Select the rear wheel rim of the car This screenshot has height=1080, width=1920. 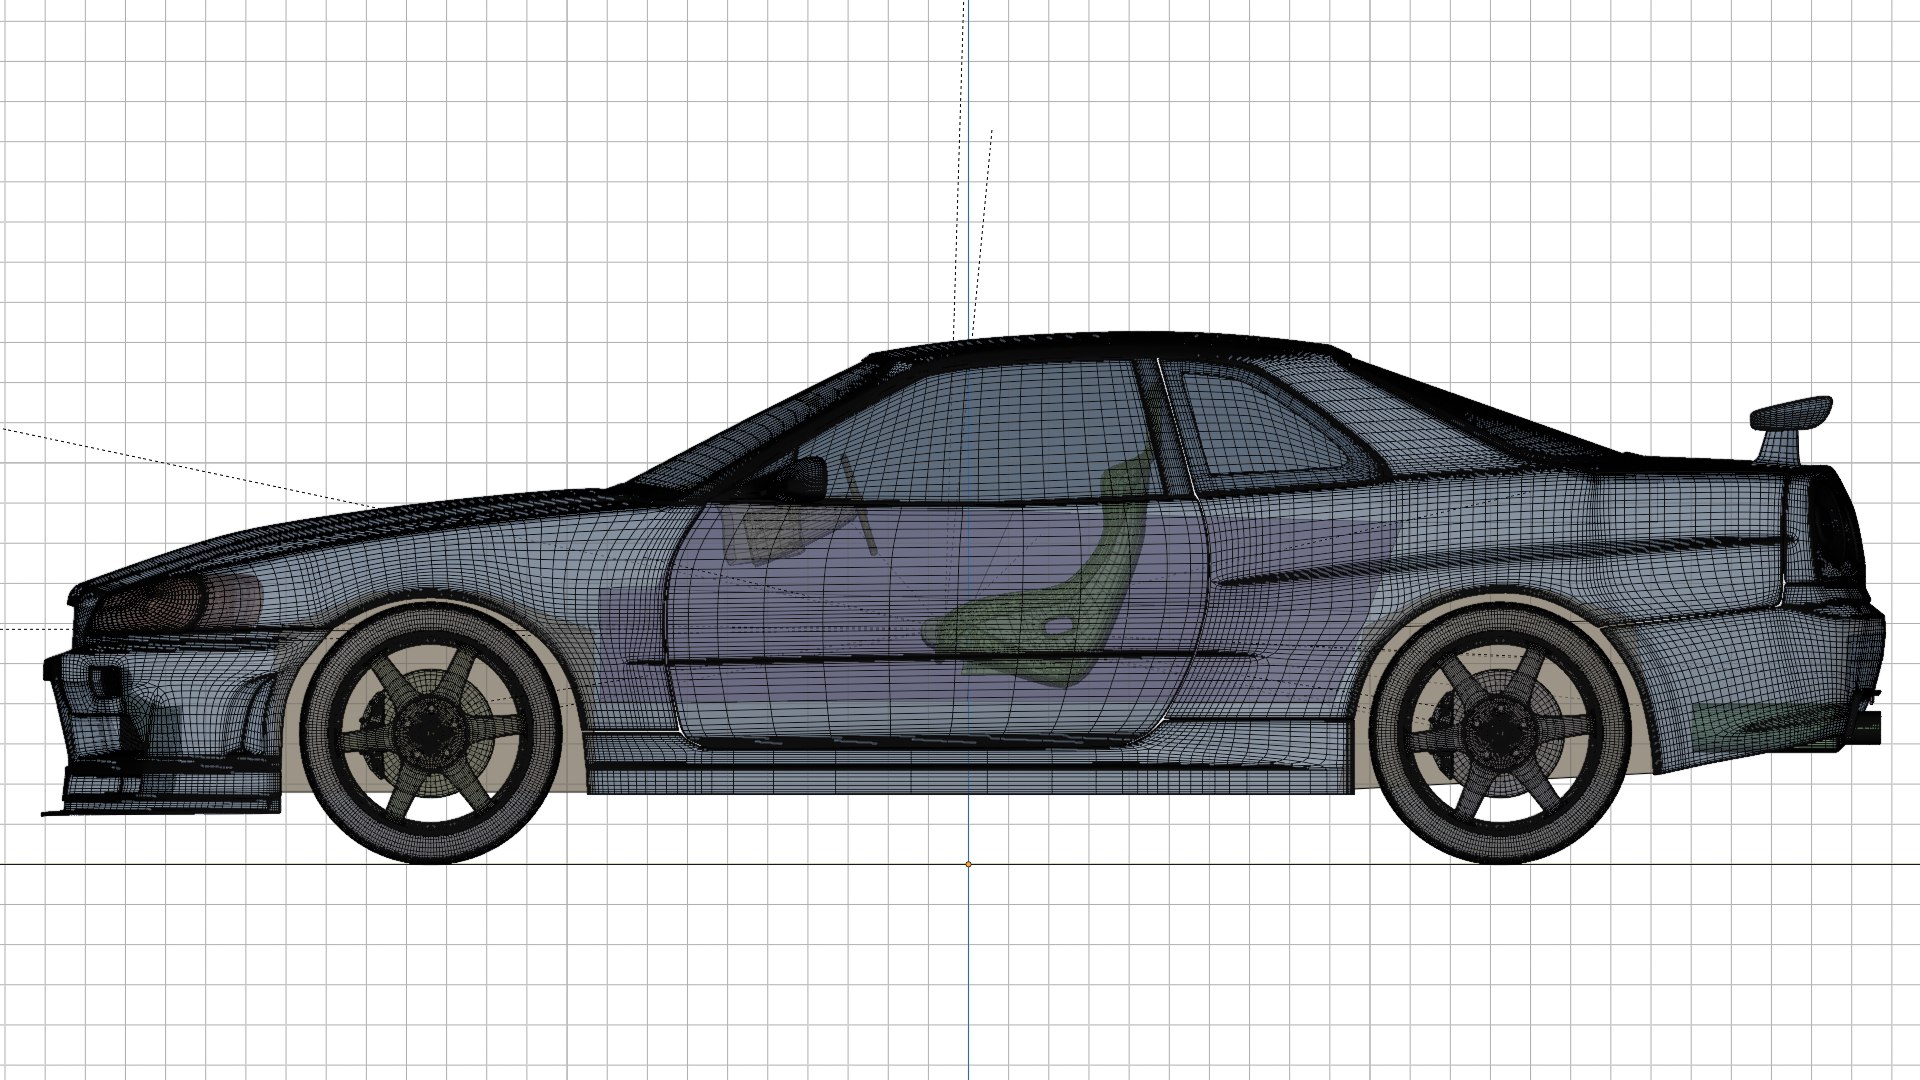click(x=1500, y=731)
